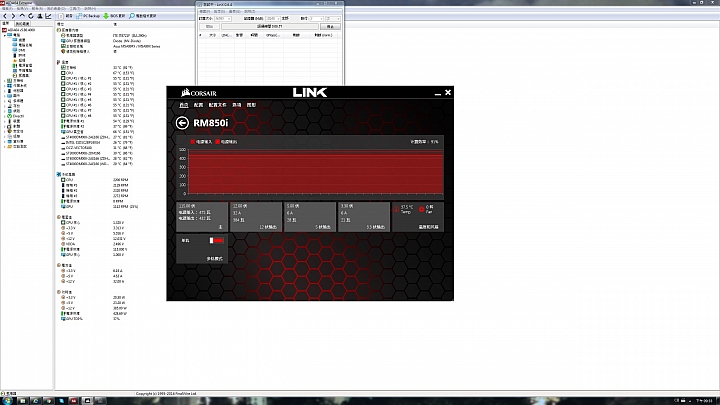Select the Home tab in Corsair Link

click(184, 105)
